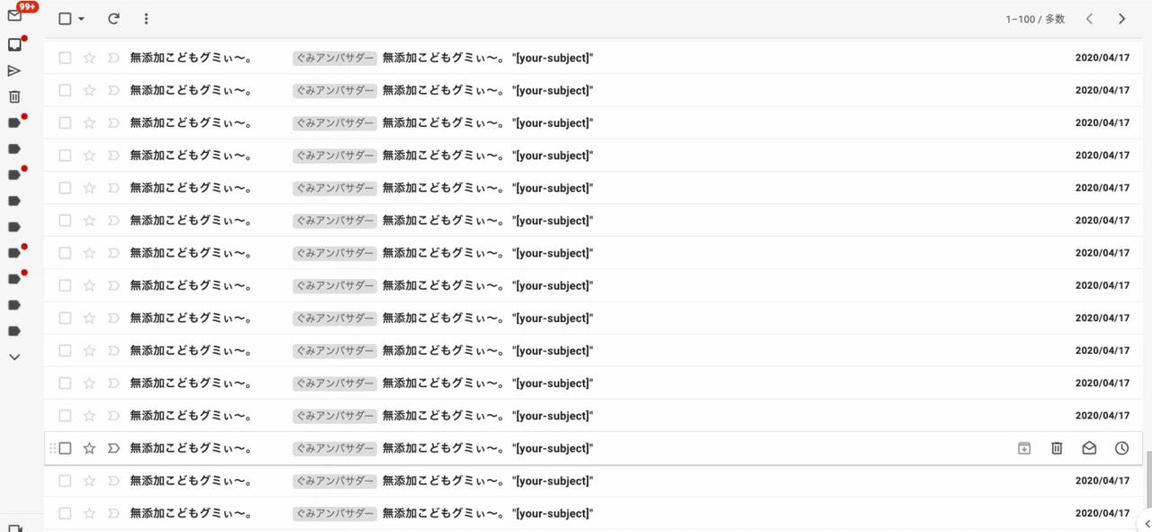Click the vertical scrollbar thumb

tap(1146, 480)
